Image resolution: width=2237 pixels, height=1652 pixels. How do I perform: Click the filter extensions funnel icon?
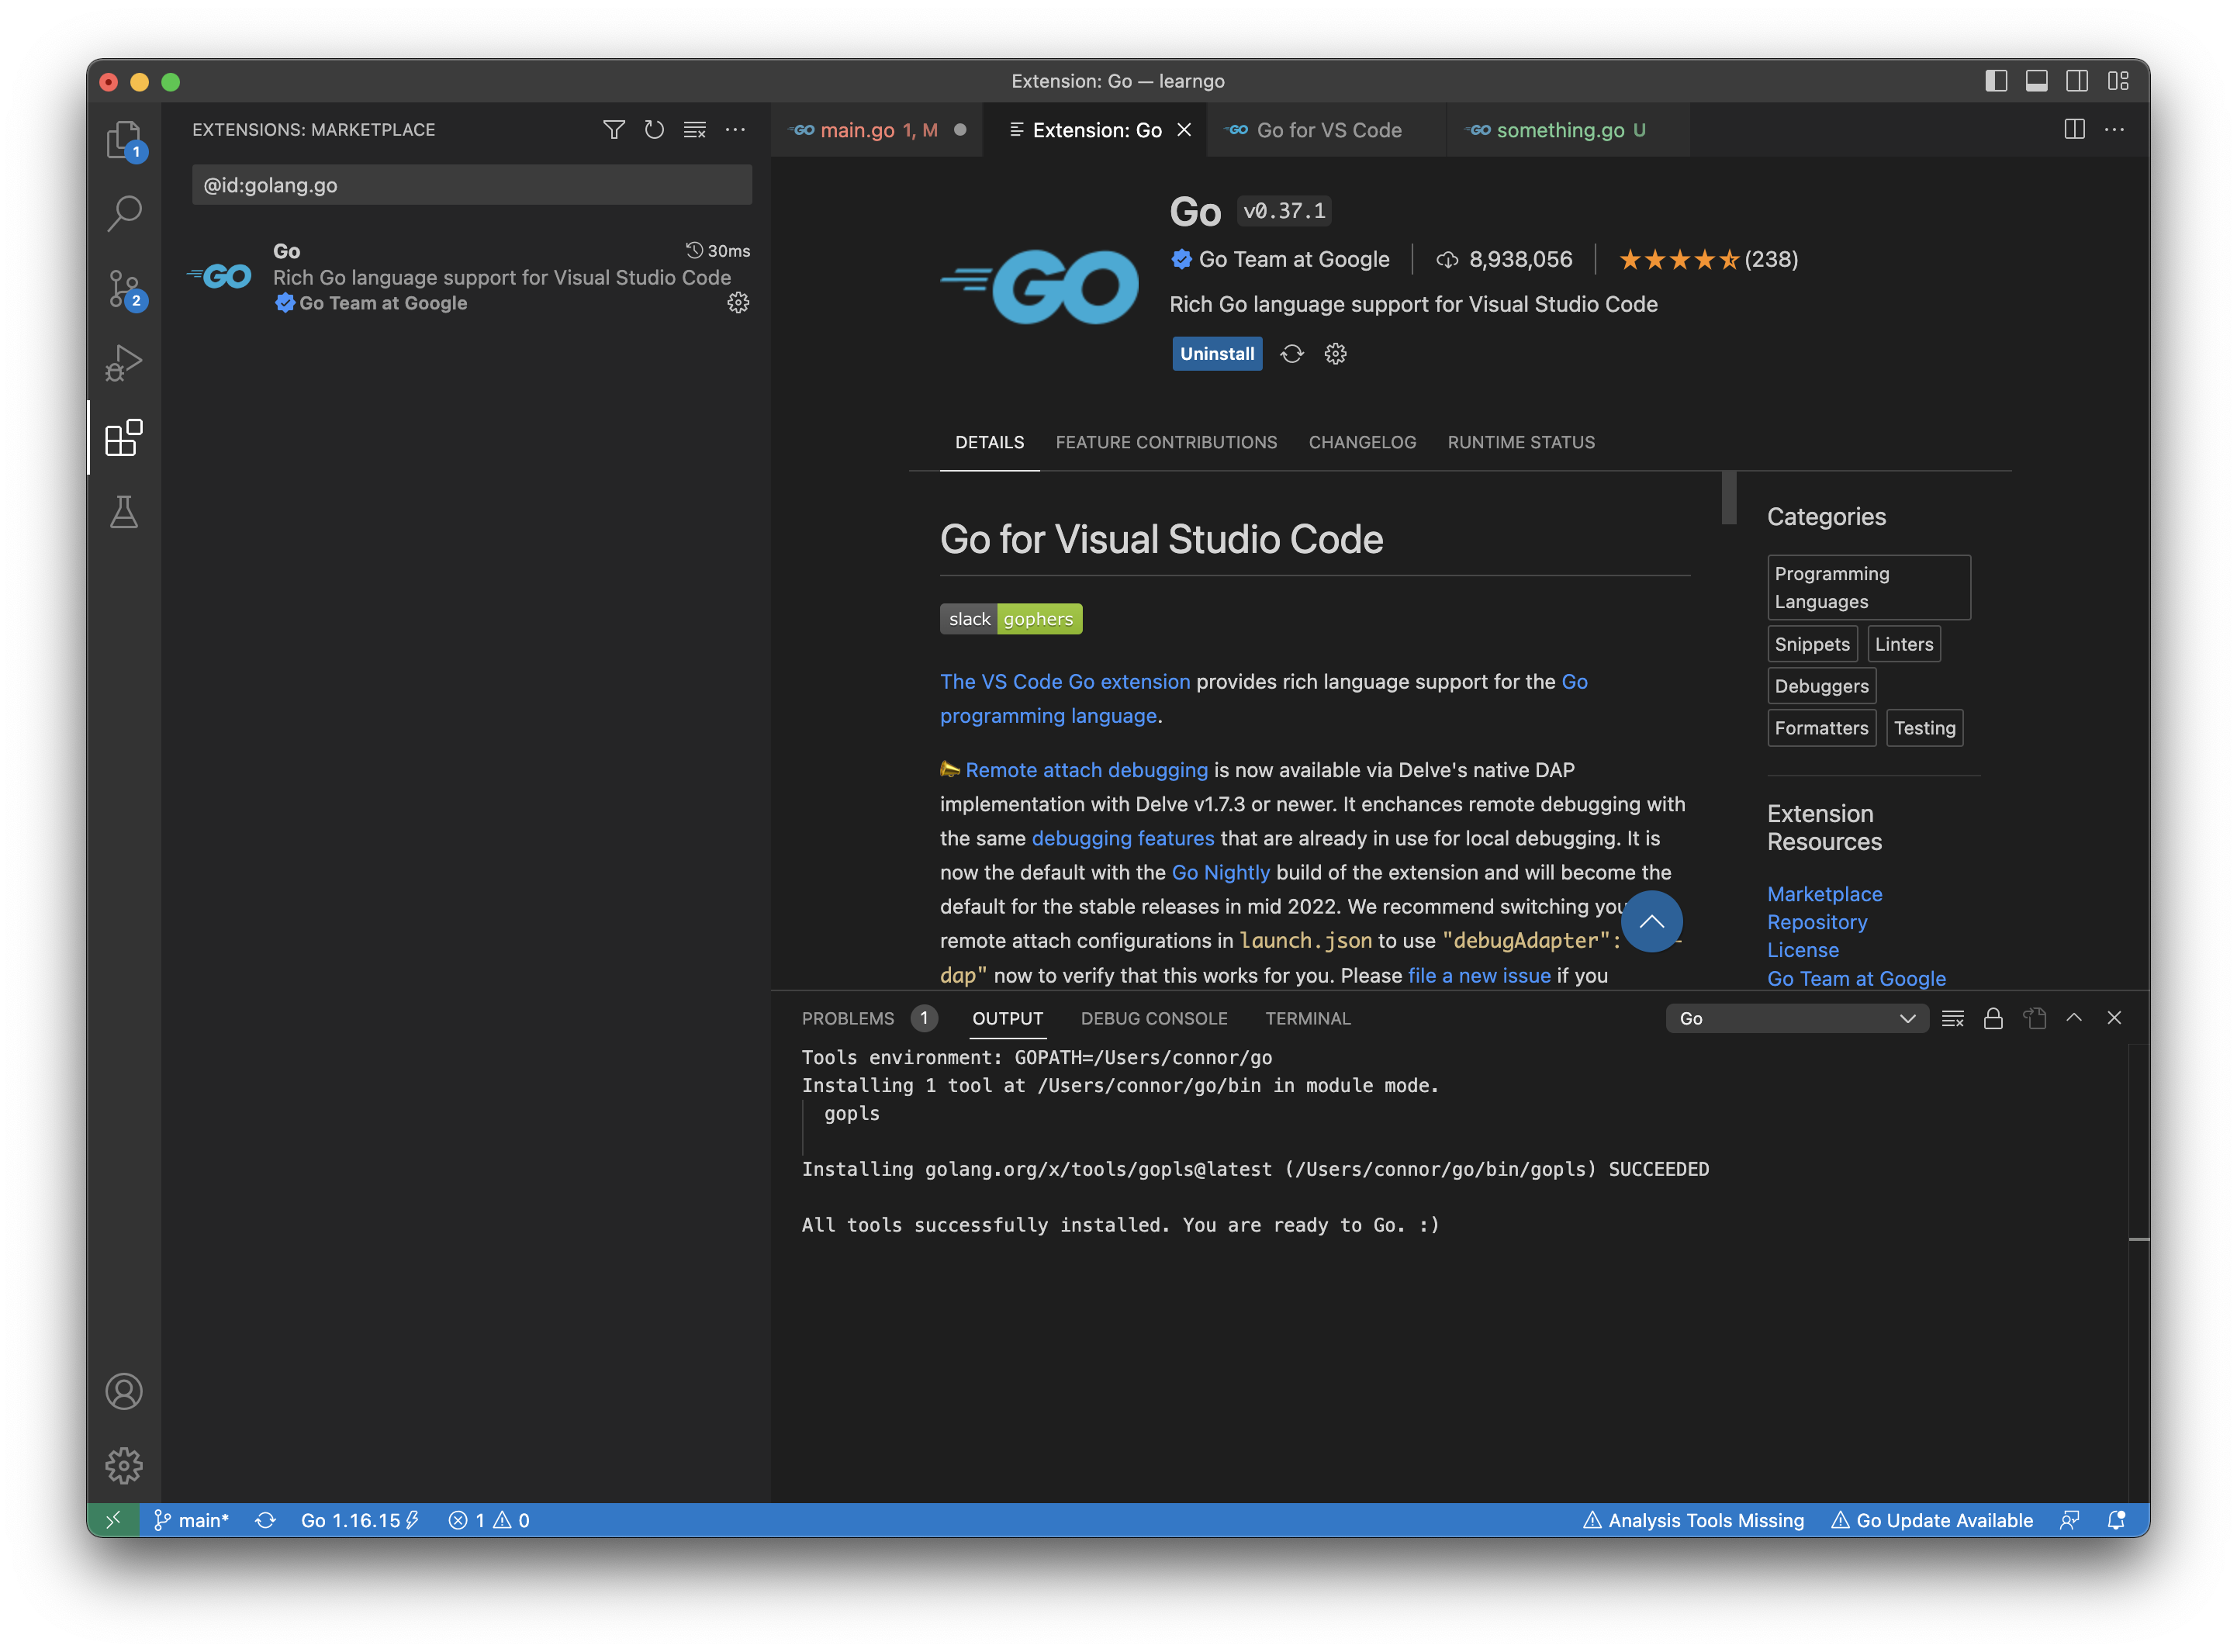click(614, 130)
